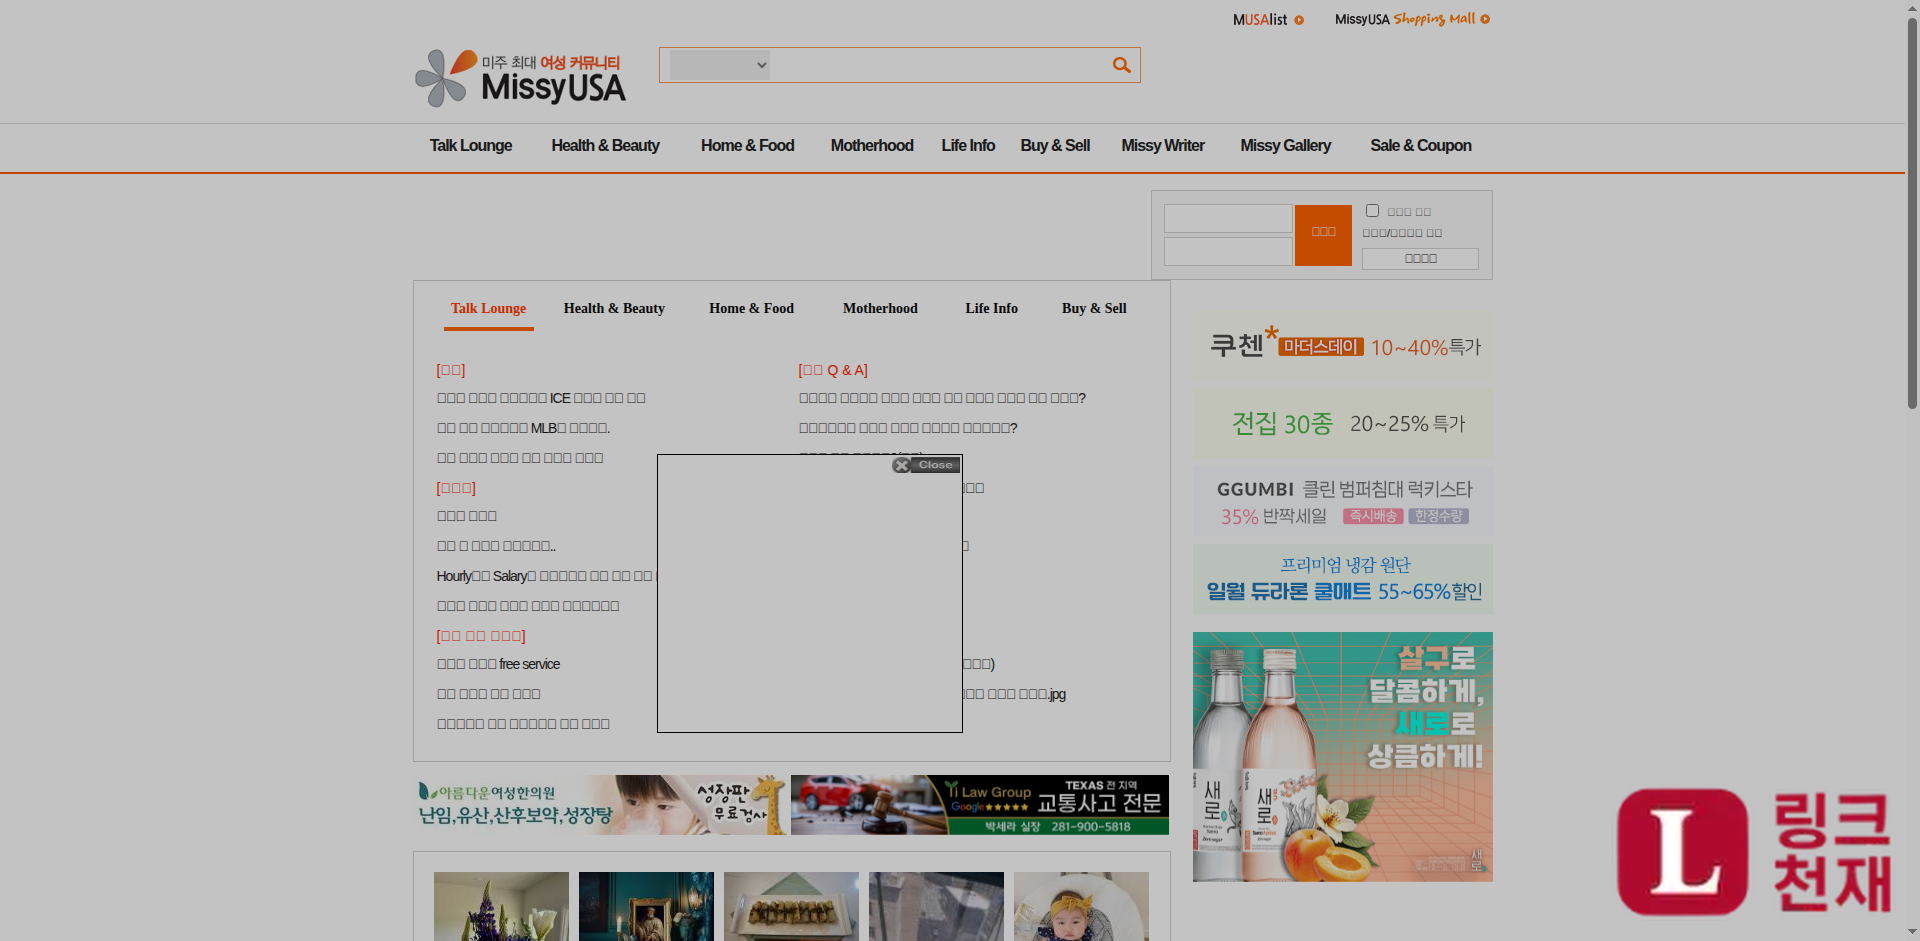Open Motherhood in main navigation
This screenshot has width=1920, height=941.
tap(872, 146)
